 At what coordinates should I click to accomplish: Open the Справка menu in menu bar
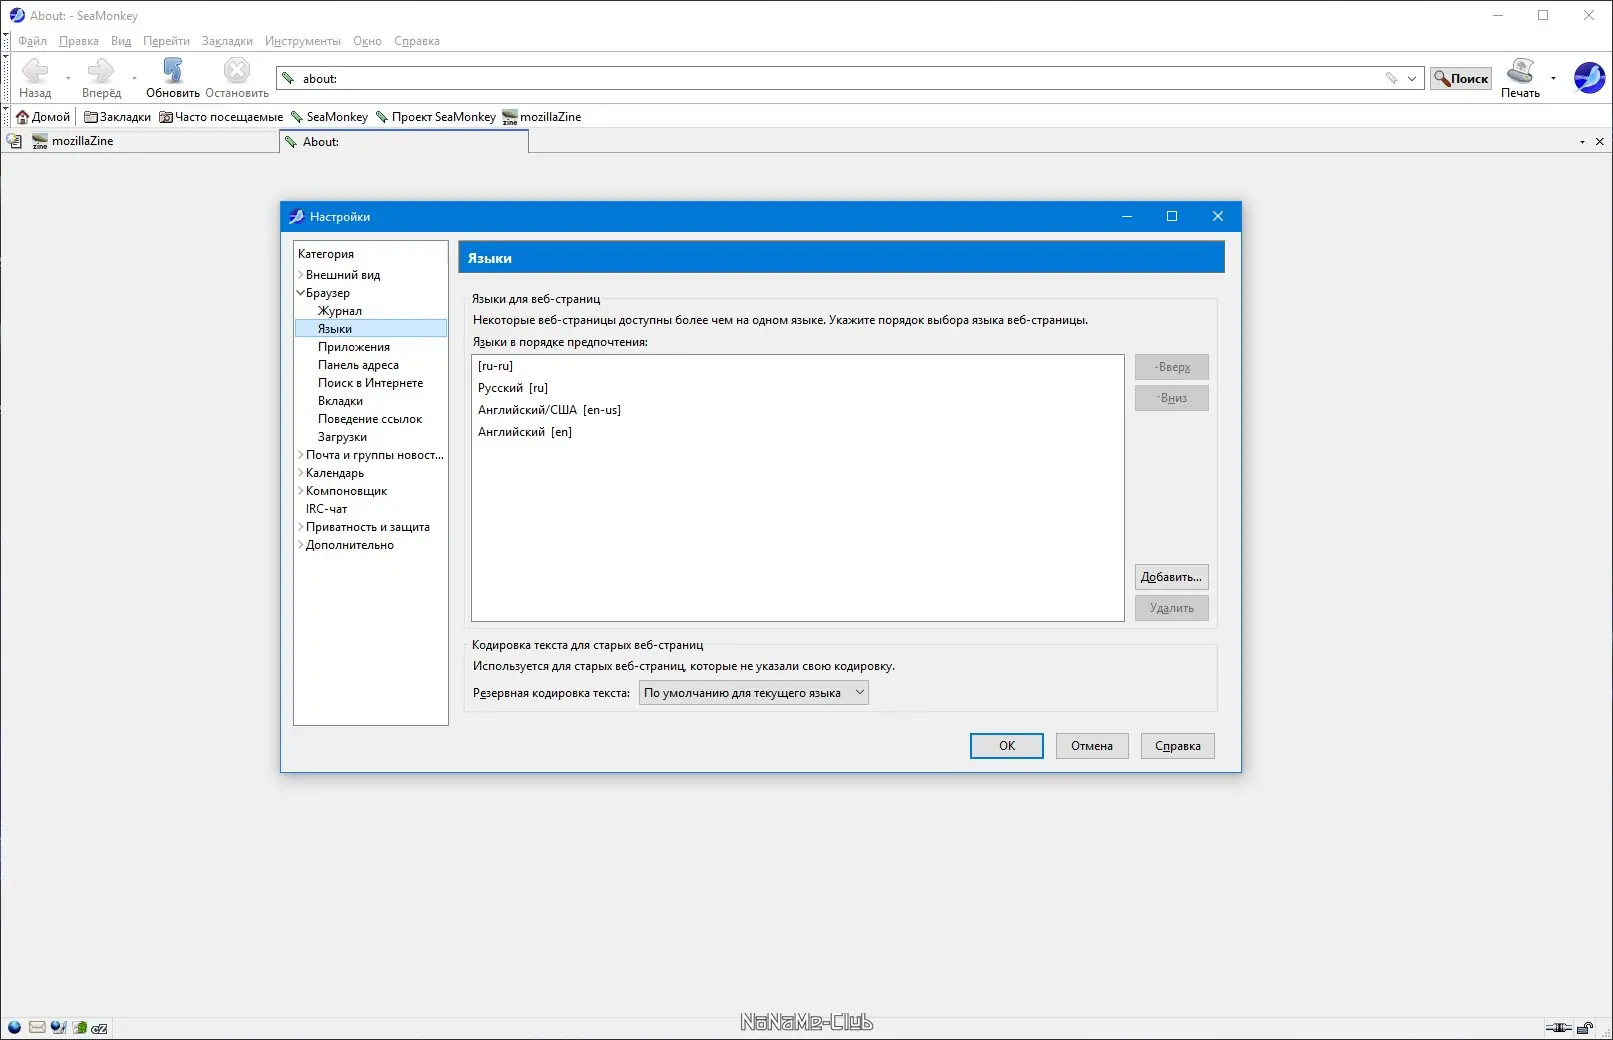tap(417, 41)
